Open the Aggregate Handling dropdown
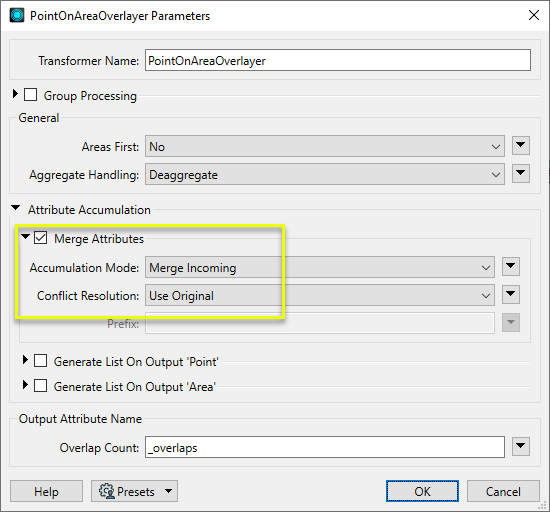Image resolution: width=550 pixels, height=512 pixels. point(325,174)
